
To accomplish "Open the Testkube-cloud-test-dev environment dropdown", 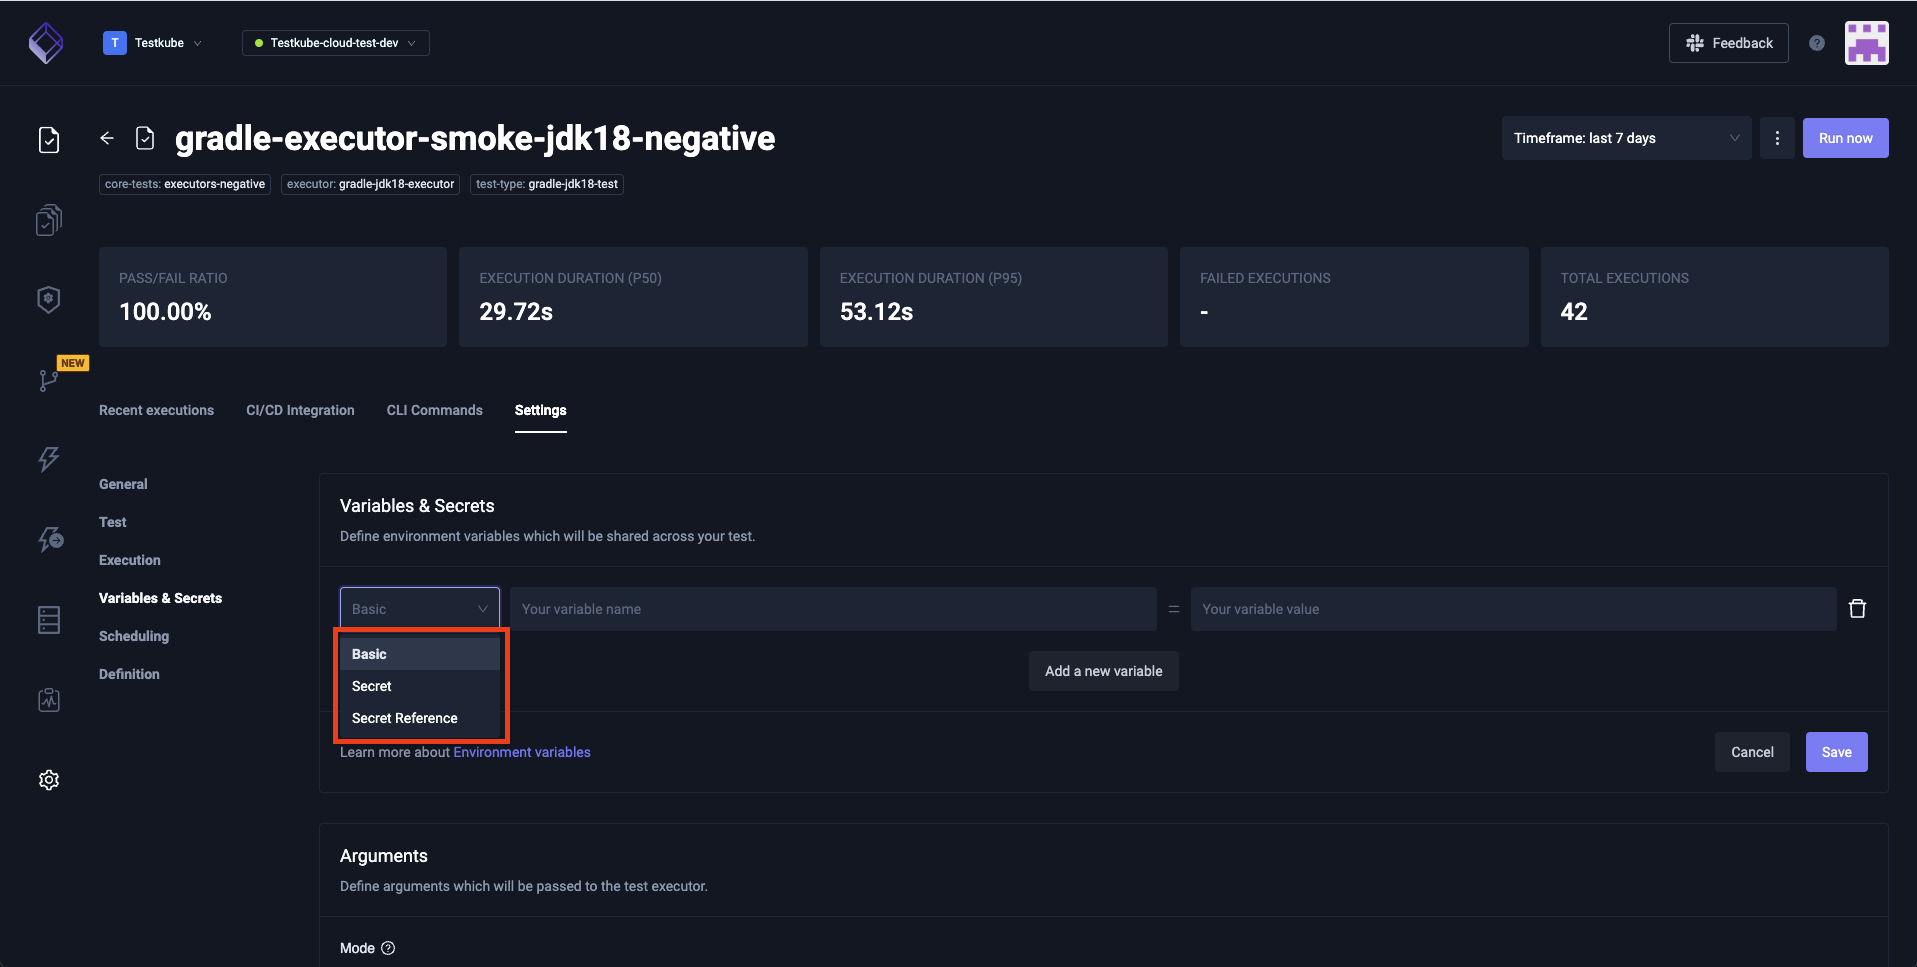I will click(x=335, y=43).
